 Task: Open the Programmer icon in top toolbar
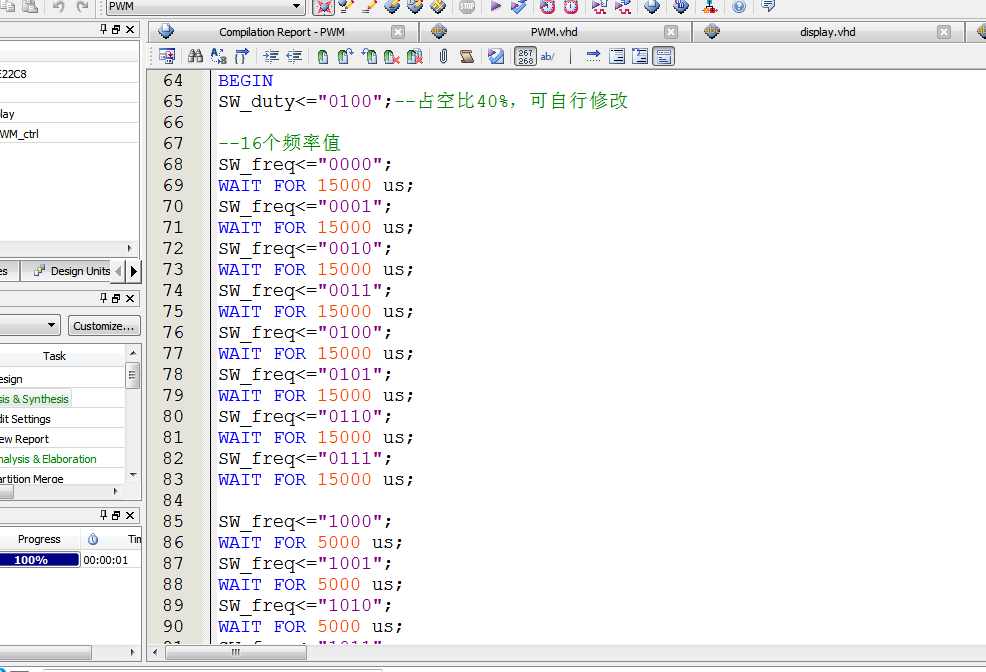click(681, 7)
